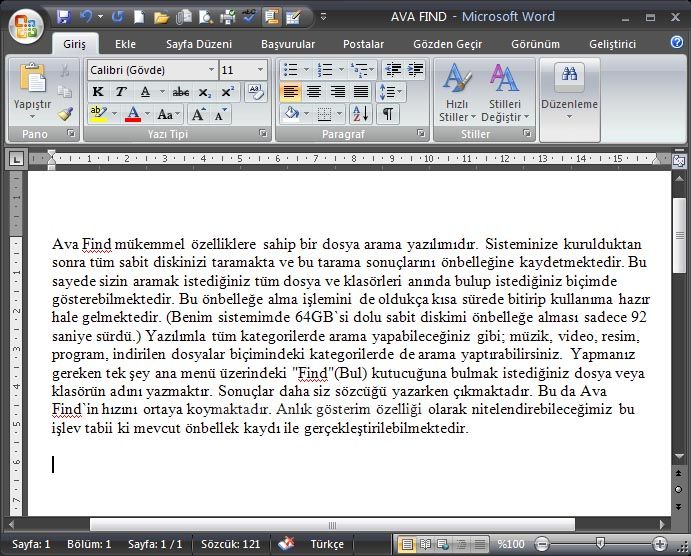Viewport: 691px width, 556px height.
Task: Align text left
Action: pyautogui.click(x=290, y=92)
